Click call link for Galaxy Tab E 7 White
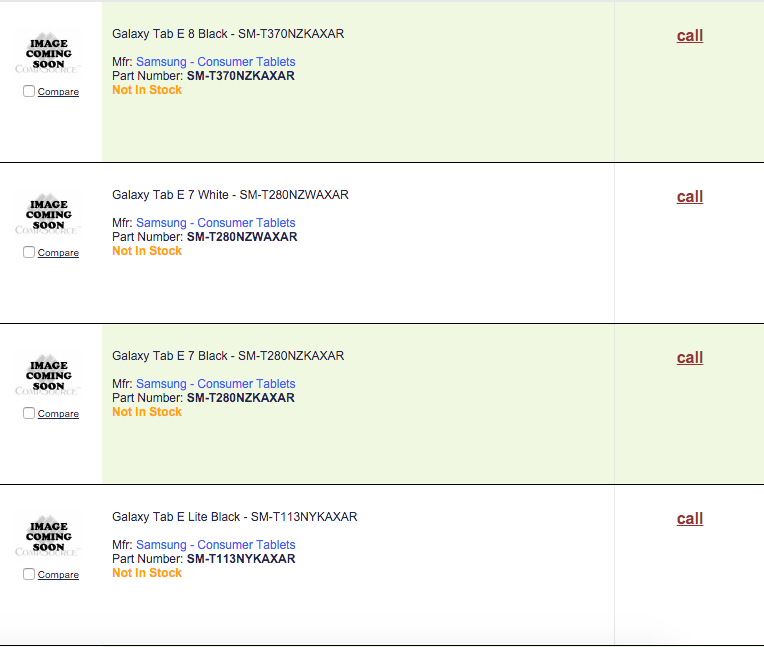Image resolution: width=764 pixels, height=647 pixels. [690, 197]
